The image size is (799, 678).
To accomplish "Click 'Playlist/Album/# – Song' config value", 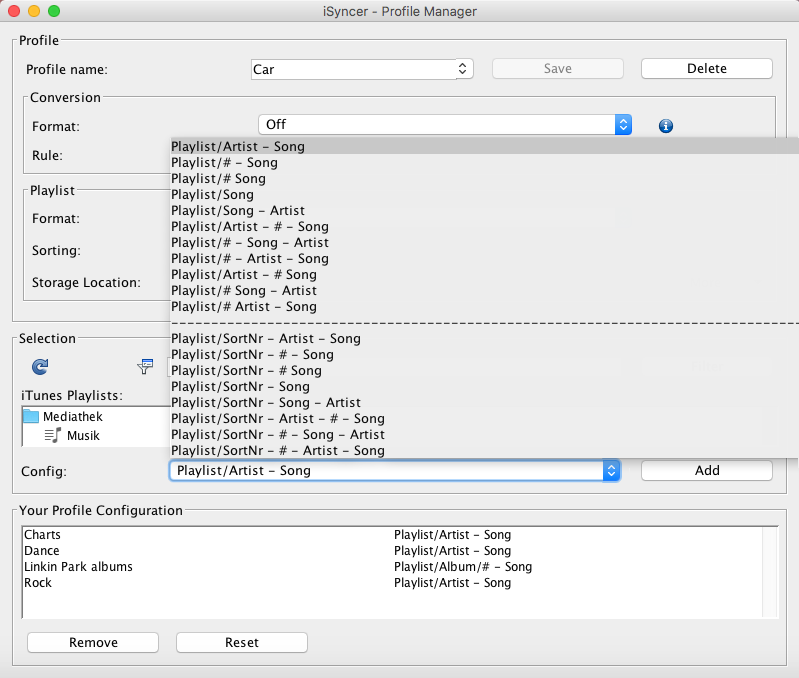I will pos(463,566).
